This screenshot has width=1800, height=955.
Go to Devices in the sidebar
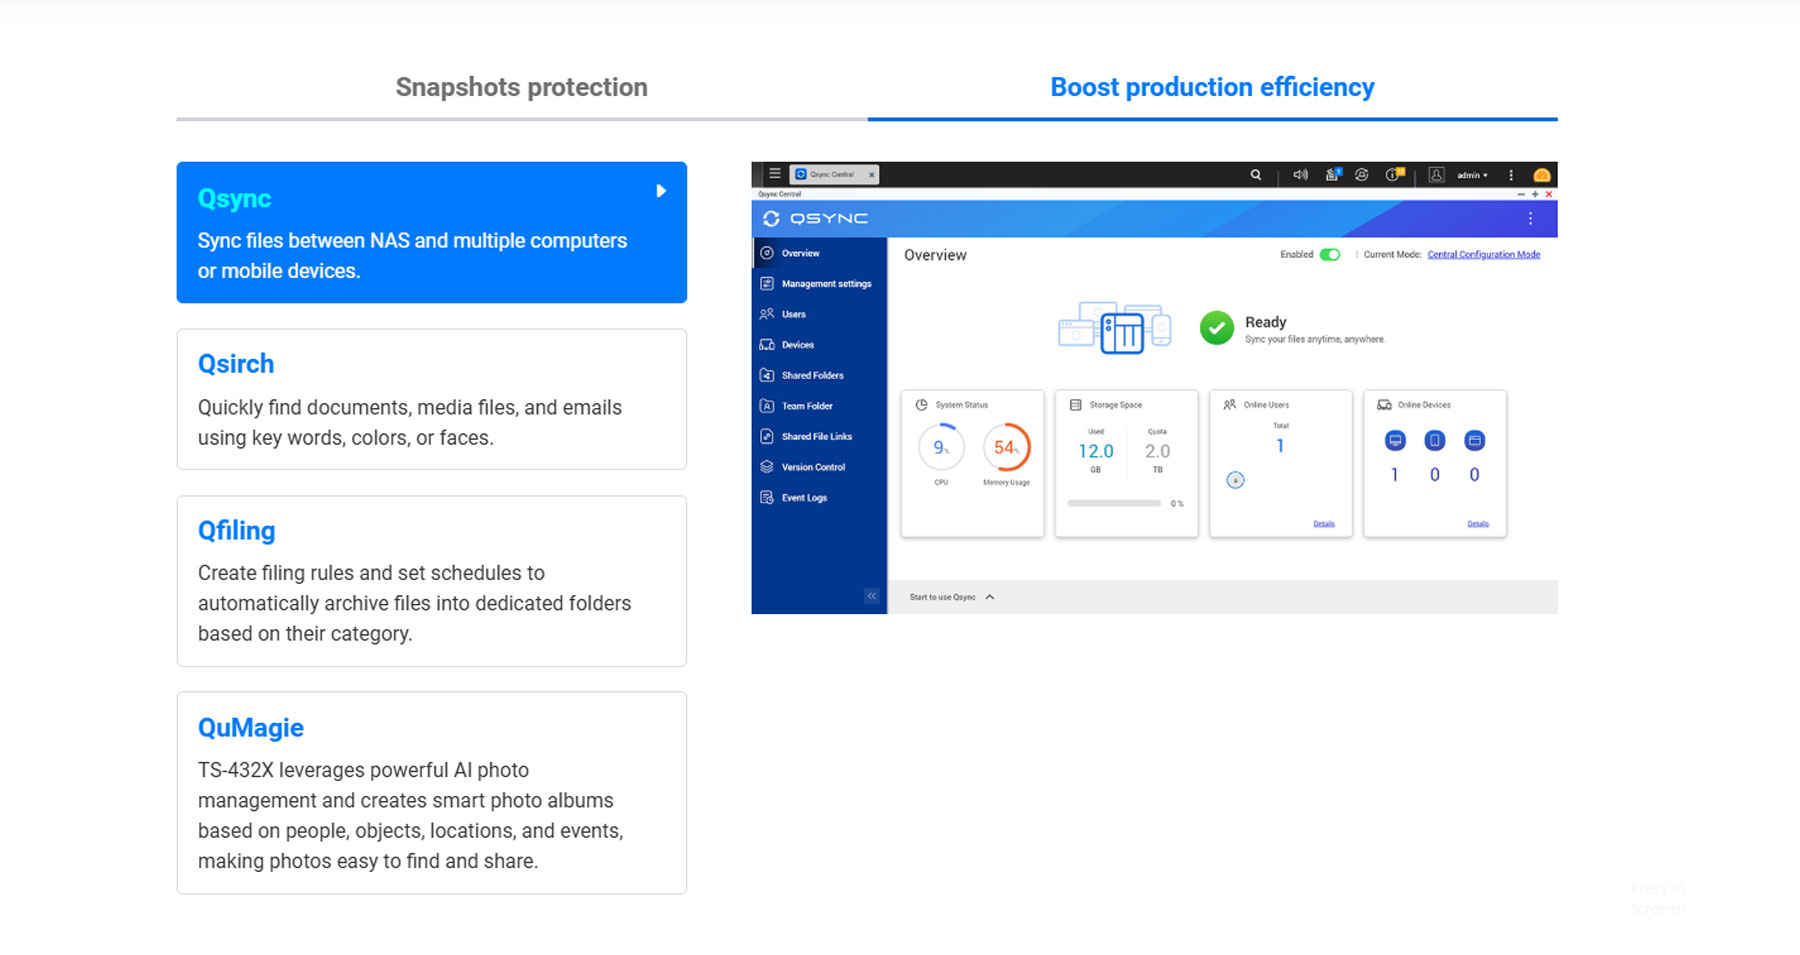pos(797,345)
